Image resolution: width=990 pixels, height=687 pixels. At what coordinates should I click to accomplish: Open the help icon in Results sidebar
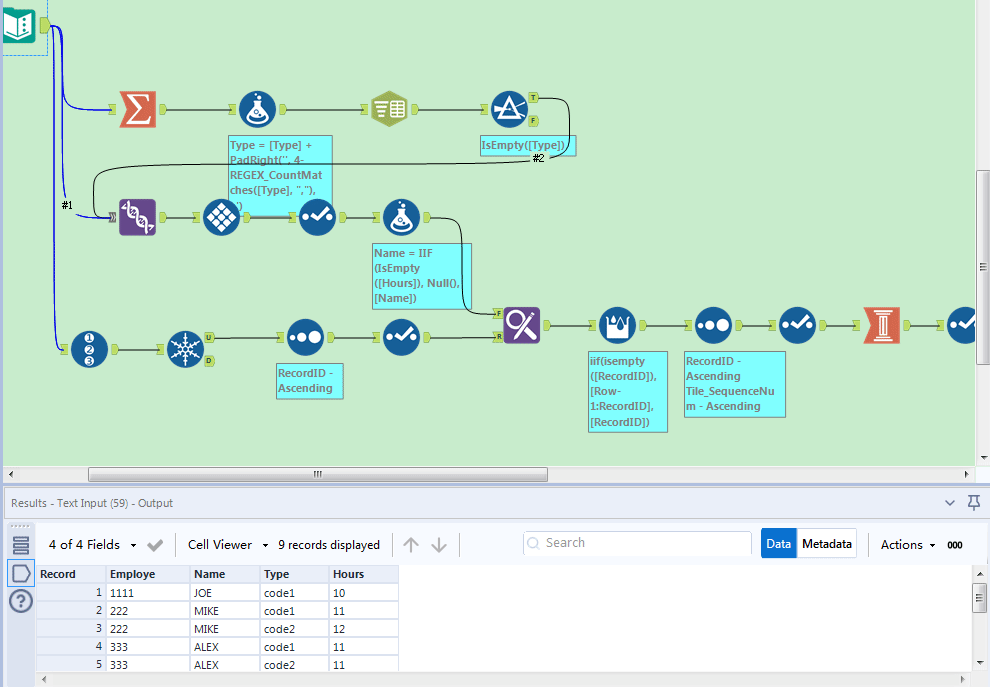point(21,601)
